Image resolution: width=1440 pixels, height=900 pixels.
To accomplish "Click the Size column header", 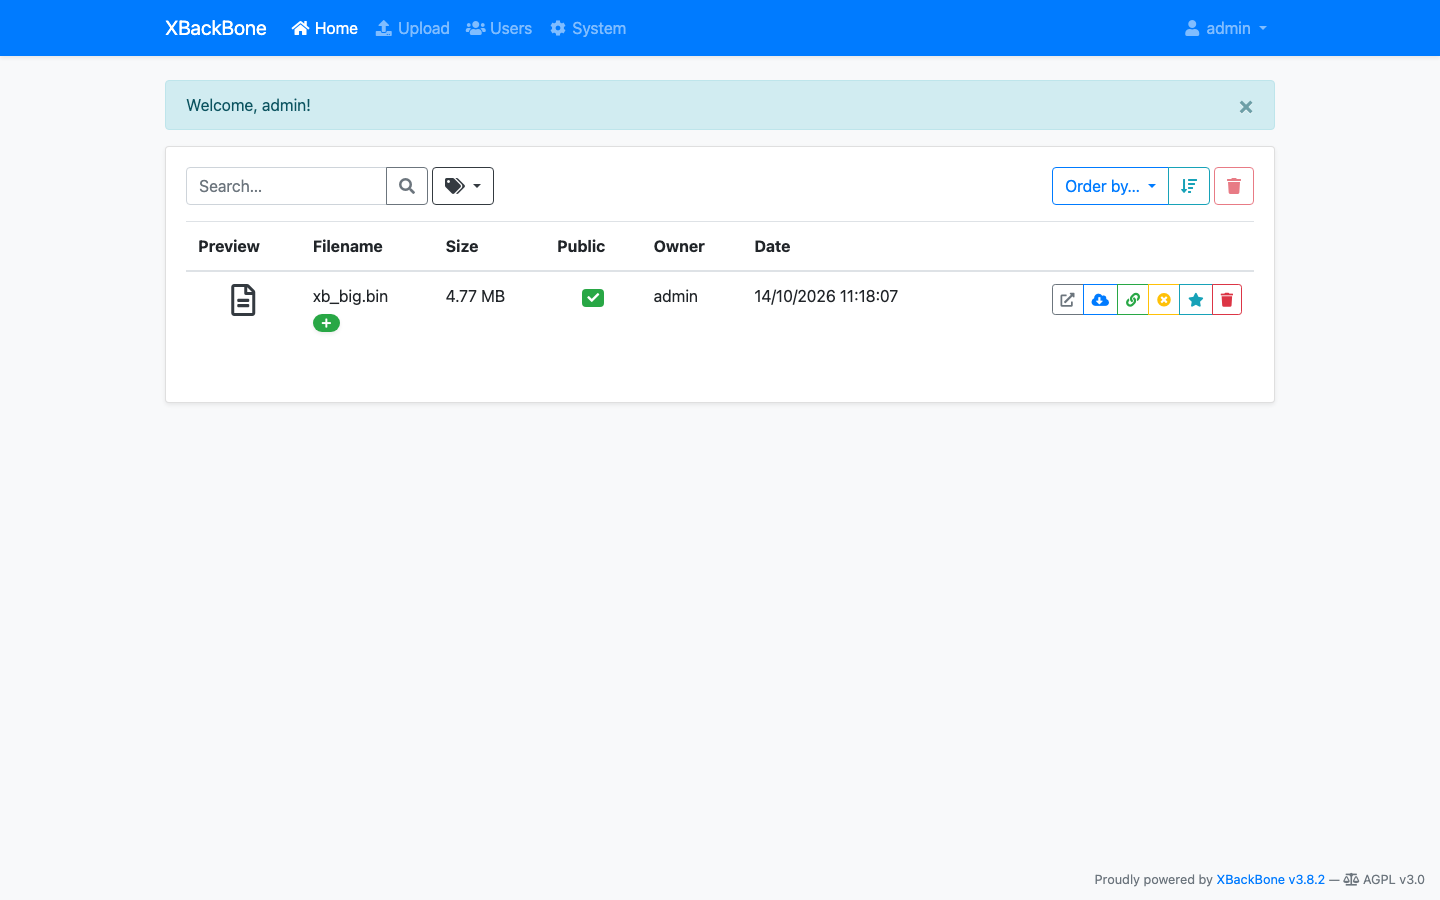I will [x=462, y=246].
